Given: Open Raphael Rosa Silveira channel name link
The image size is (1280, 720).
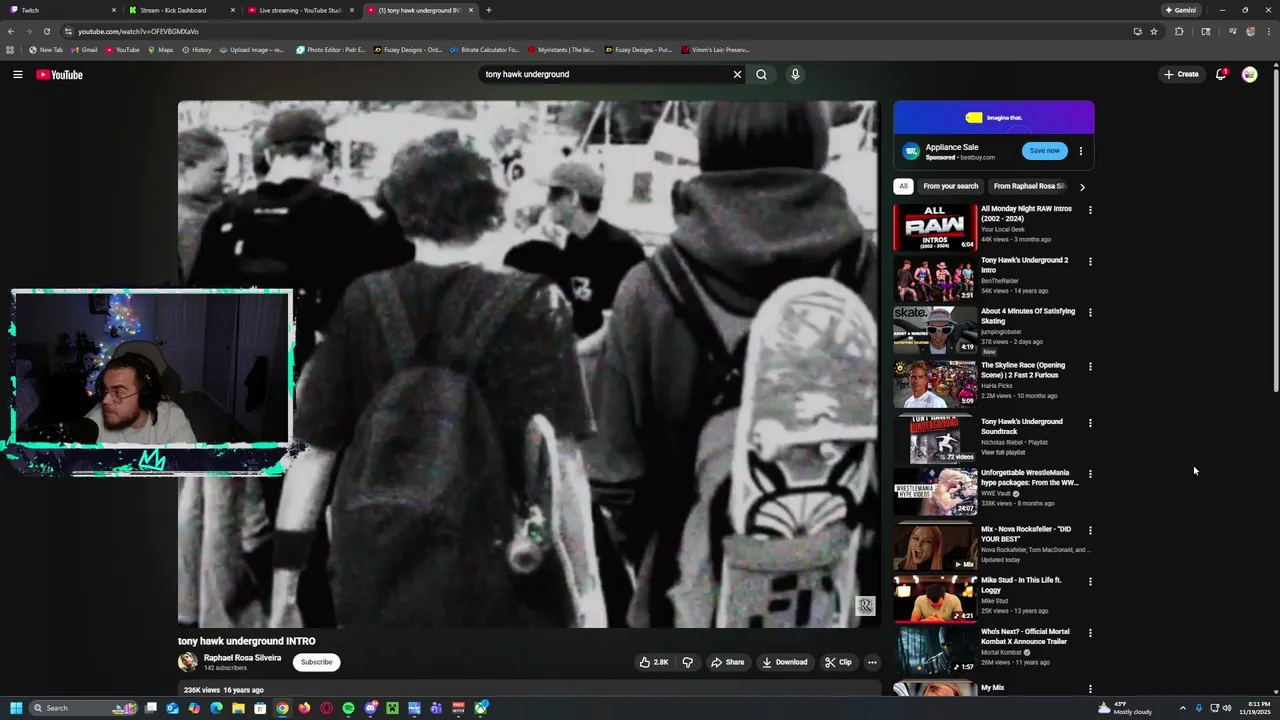Looking at the screenshot, I should [x=242, y=658].
